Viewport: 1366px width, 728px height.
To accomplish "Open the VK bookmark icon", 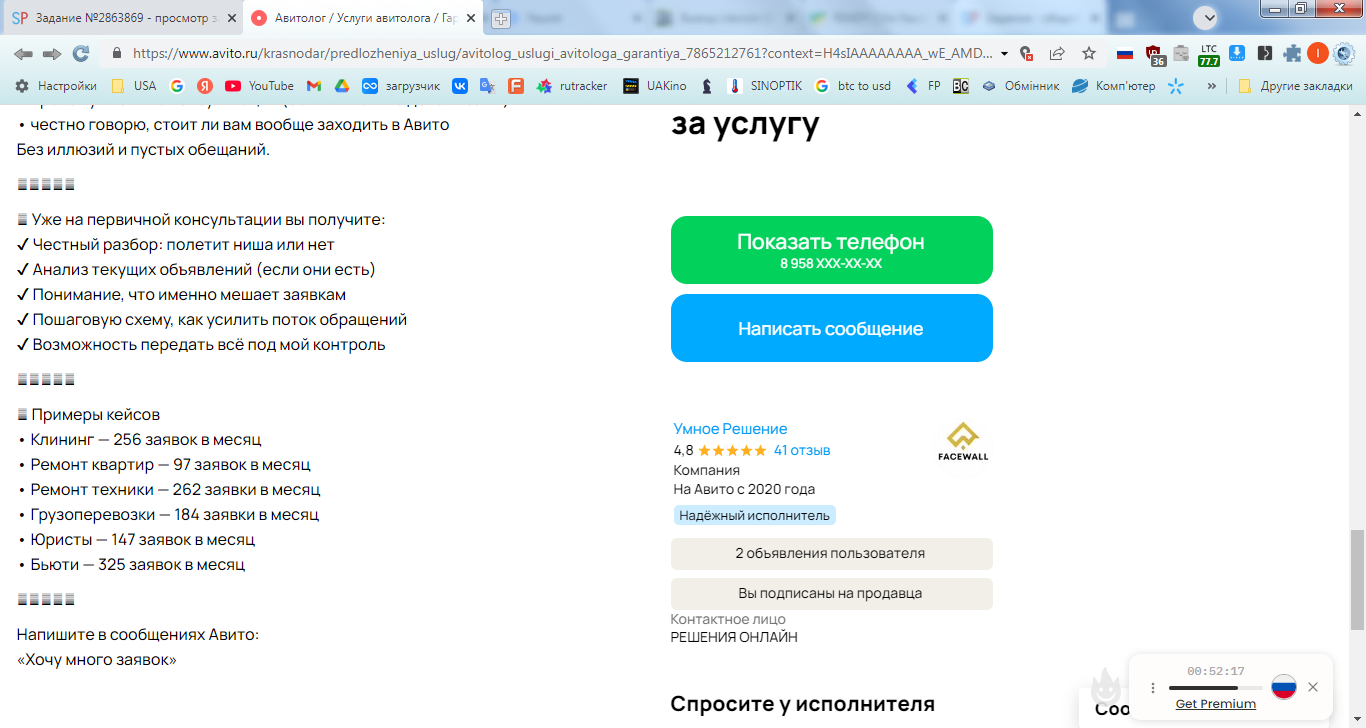I will (x=460, y=86).
